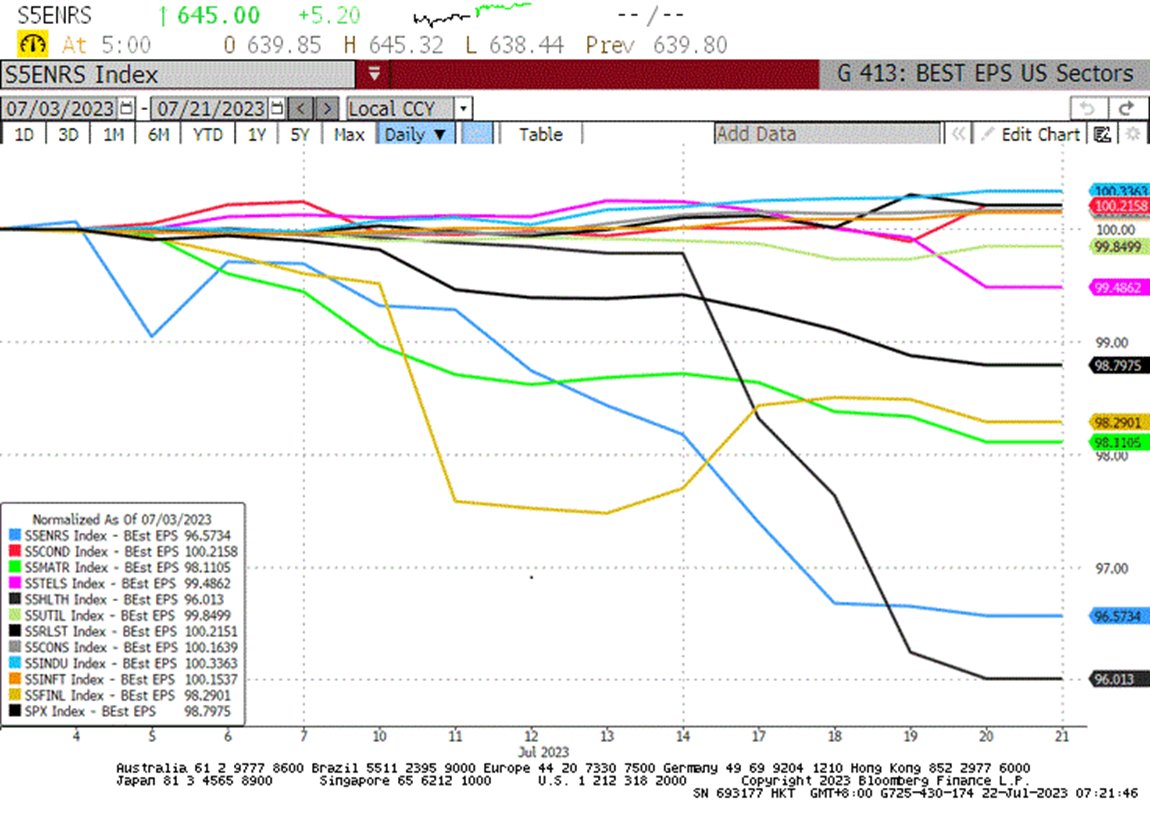Click S5INFT legend orange swatch
Viewport: 1150px width, 829px height.
pos(15,679)
